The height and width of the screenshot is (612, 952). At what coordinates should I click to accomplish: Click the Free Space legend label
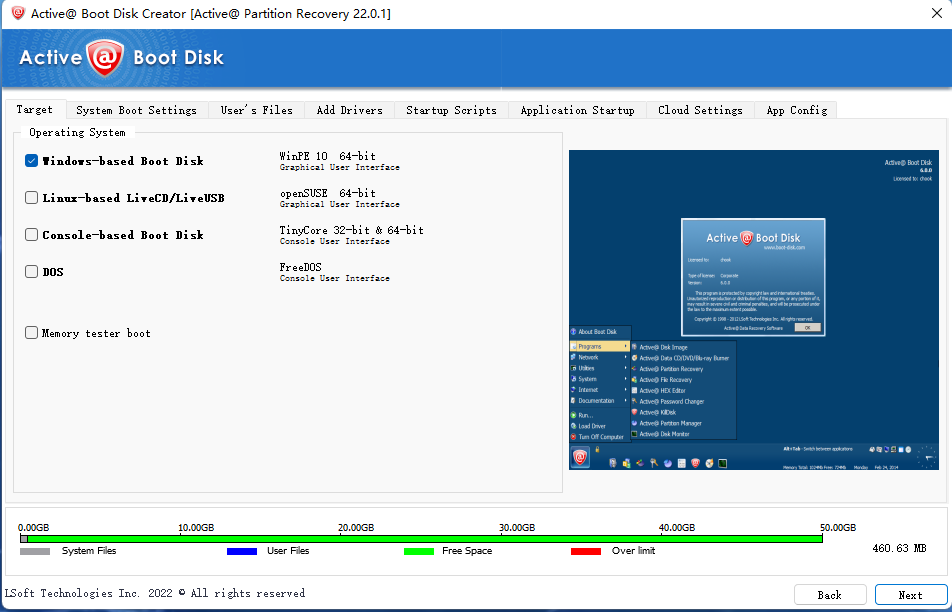click(467, 551)
